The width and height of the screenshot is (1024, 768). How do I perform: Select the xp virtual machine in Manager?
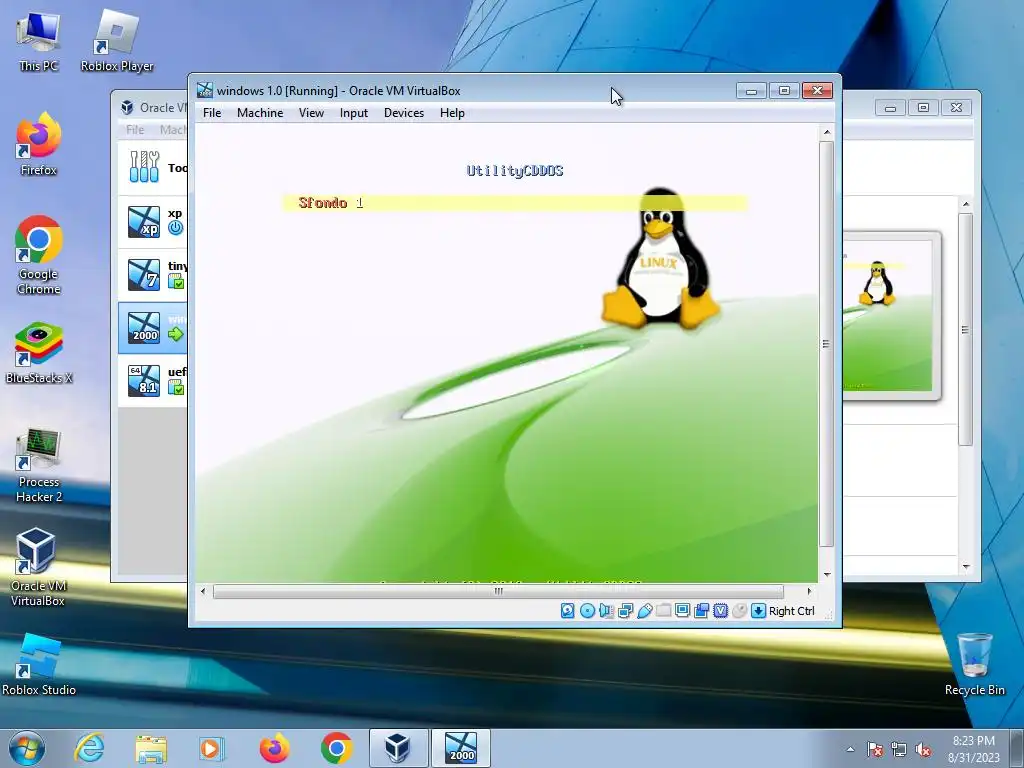click(x=153, y=221)
